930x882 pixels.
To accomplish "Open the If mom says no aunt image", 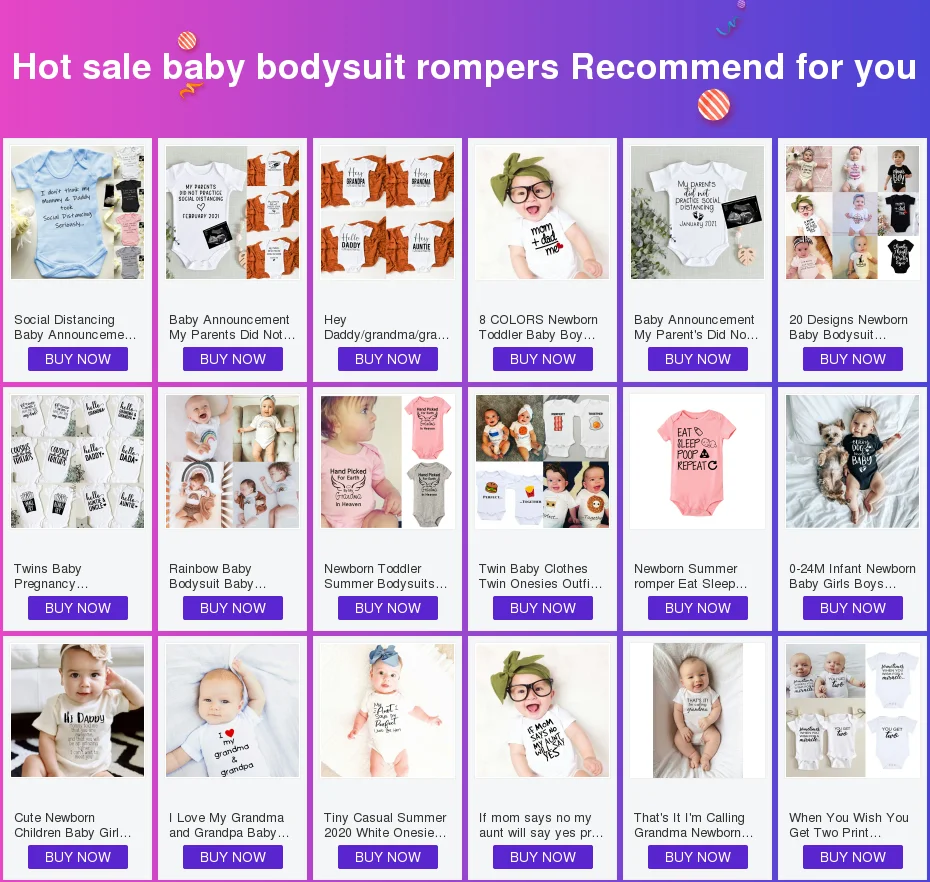I will click(x=542, y=711).
